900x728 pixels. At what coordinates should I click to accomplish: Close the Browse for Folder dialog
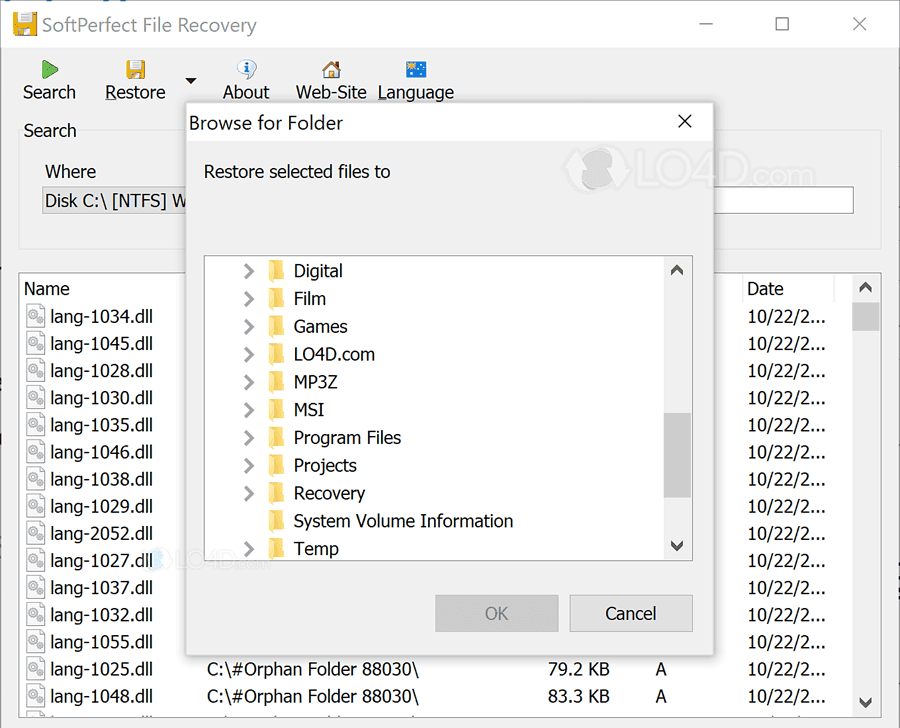pos(684,122)
